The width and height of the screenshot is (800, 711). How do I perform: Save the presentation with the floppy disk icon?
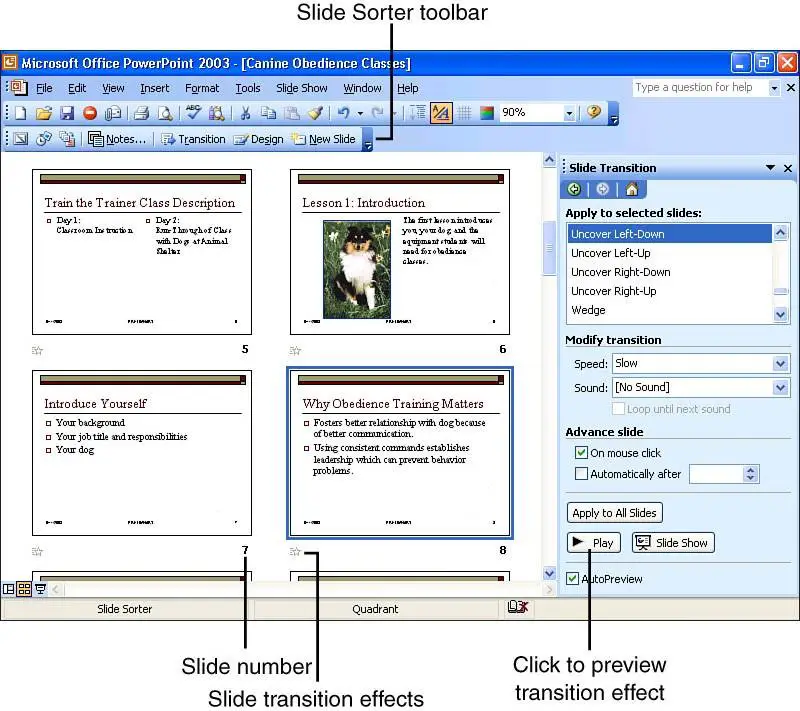point(67,113)
